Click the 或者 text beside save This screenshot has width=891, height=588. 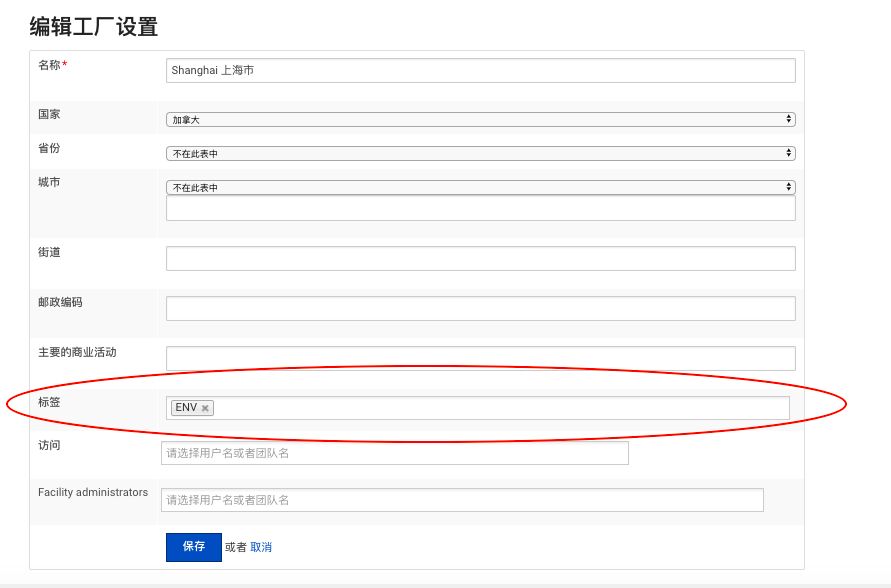pos(236,547)
